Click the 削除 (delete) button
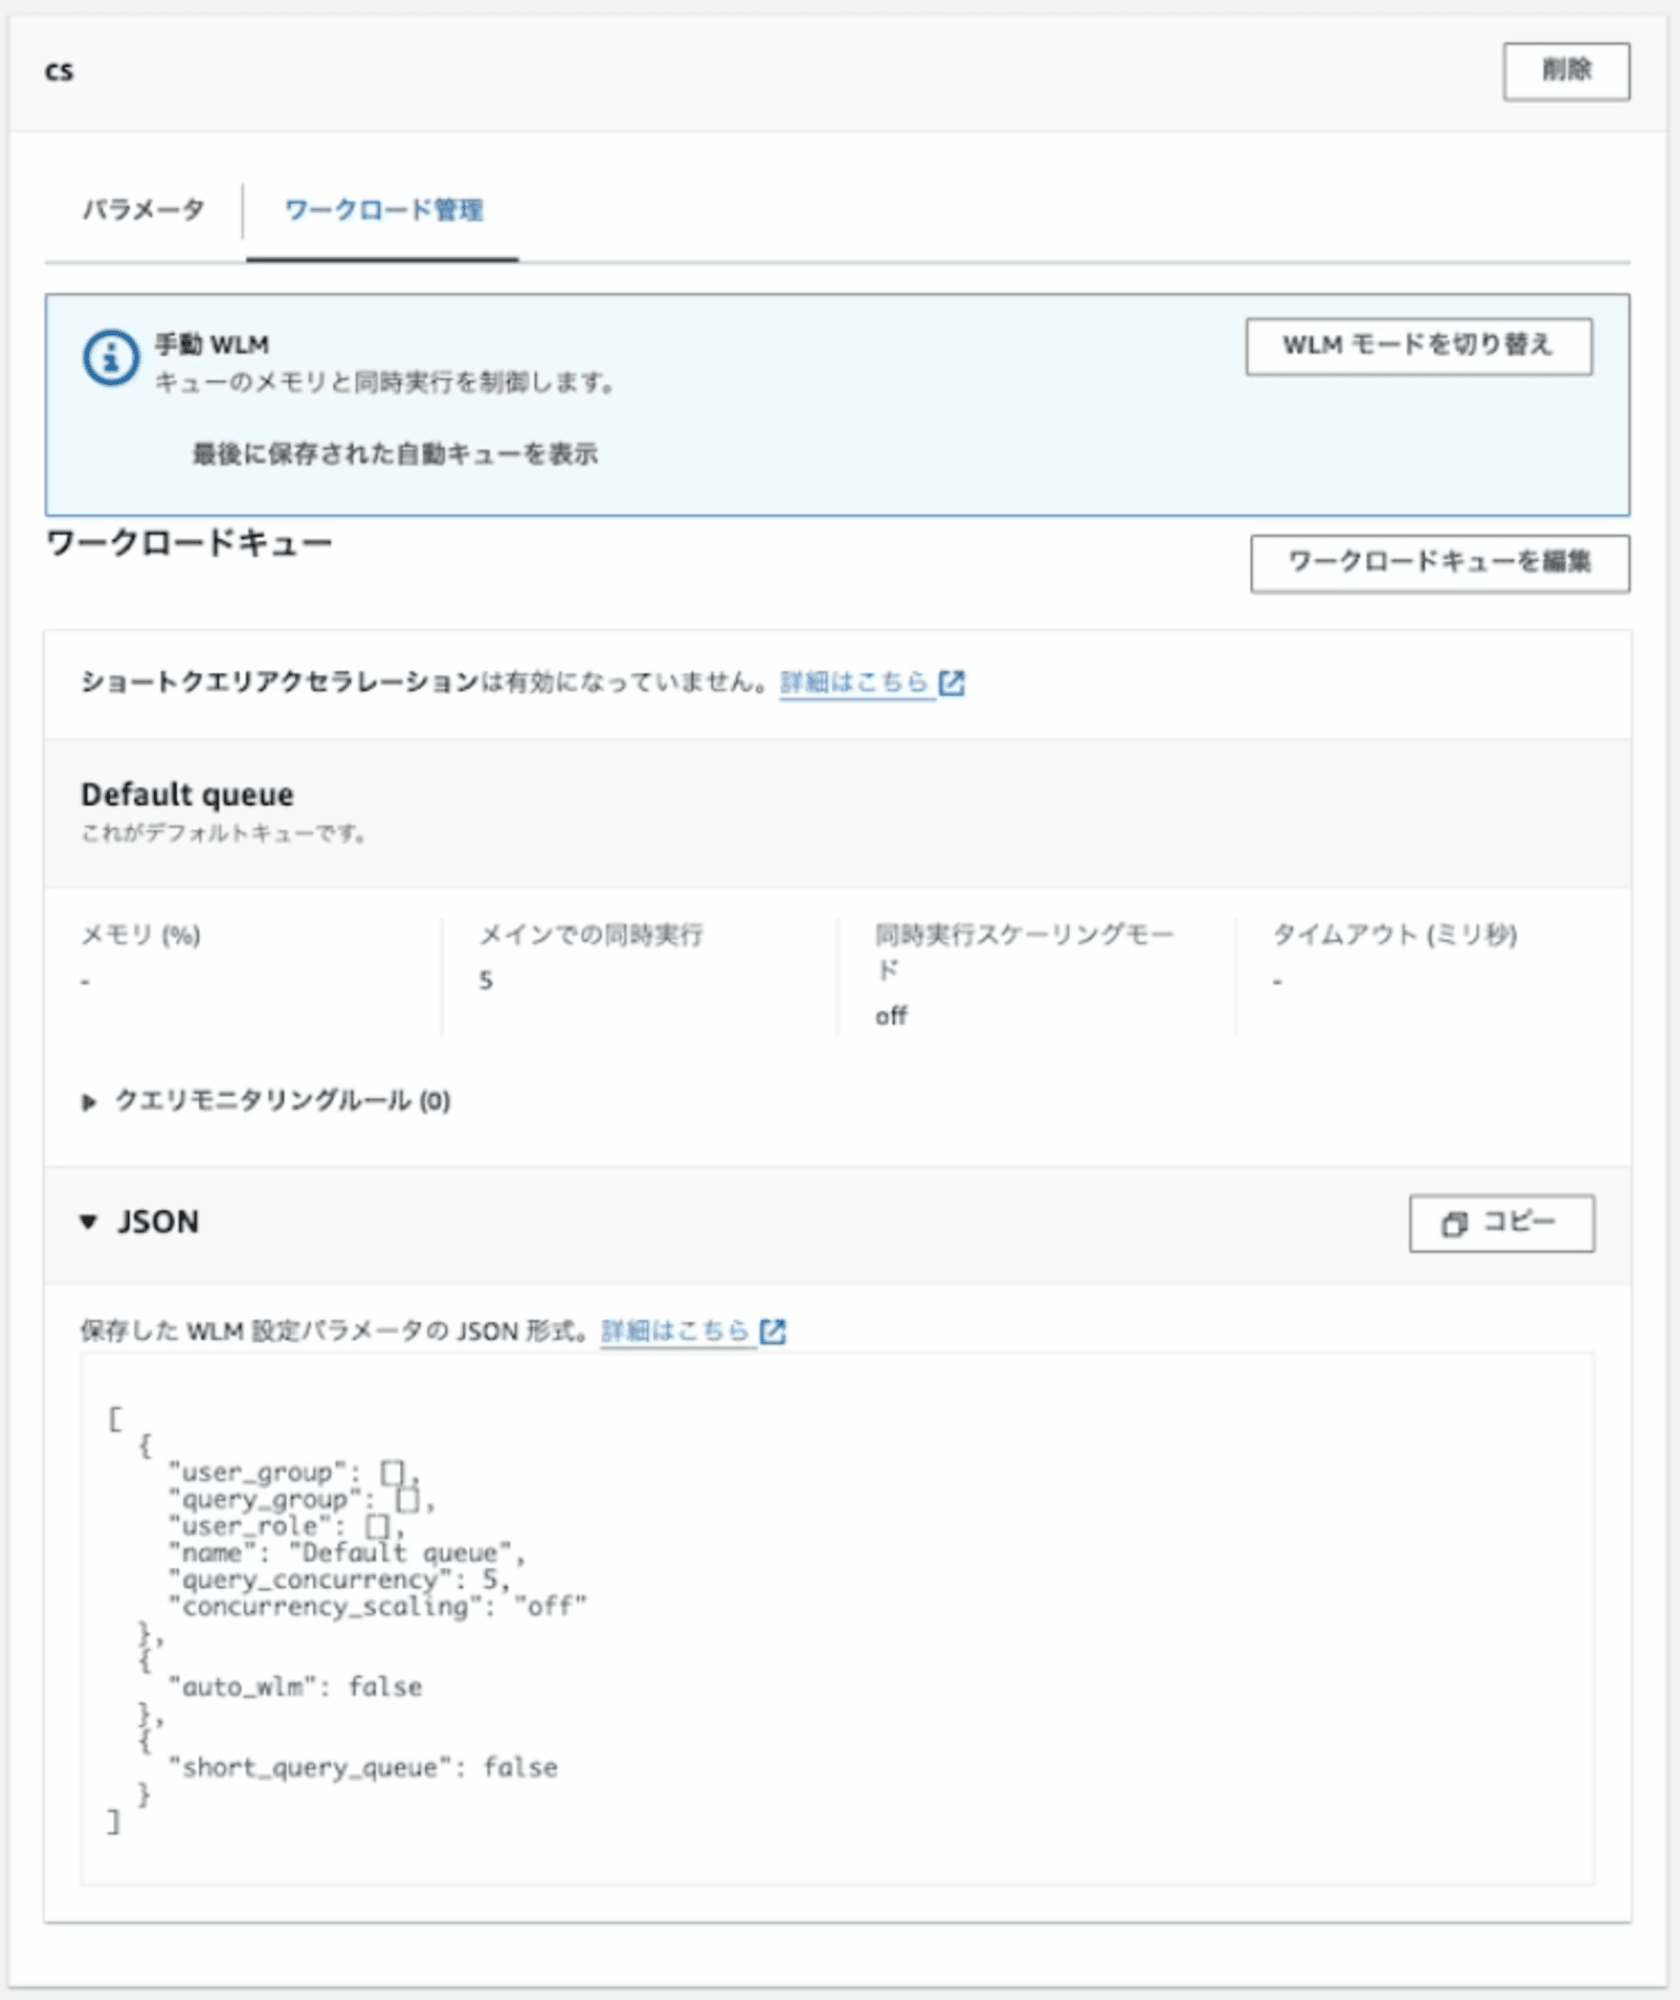The height and width of the screenshot is (2000, 1680). (x=1566, y=71)
